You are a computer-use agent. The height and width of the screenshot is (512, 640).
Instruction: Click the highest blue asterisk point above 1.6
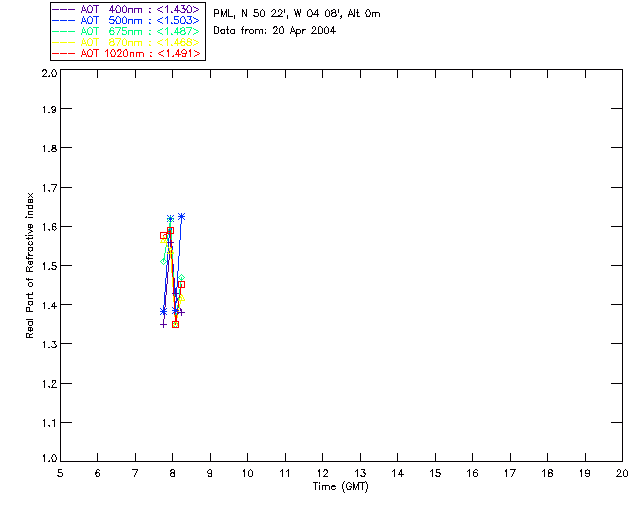tap(182, 216)
